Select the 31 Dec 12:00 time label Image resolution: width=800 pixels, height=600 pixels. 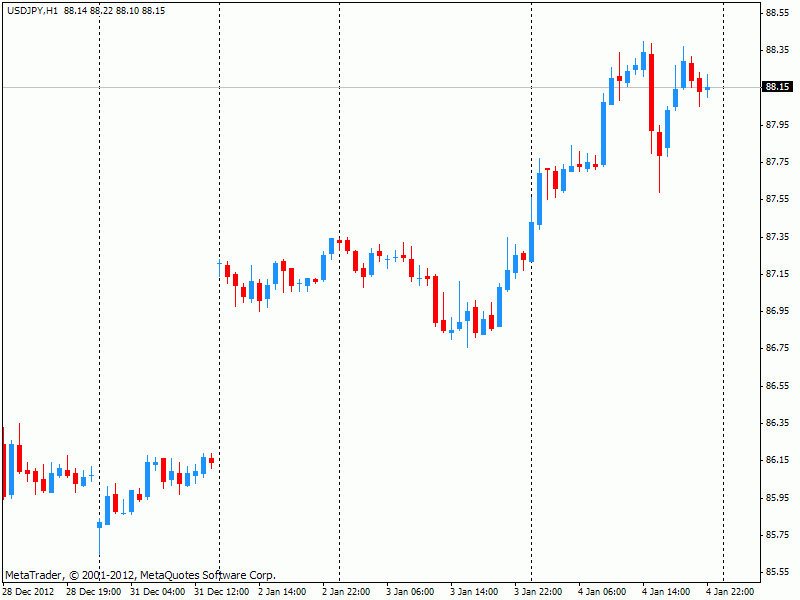coord(222,592)
